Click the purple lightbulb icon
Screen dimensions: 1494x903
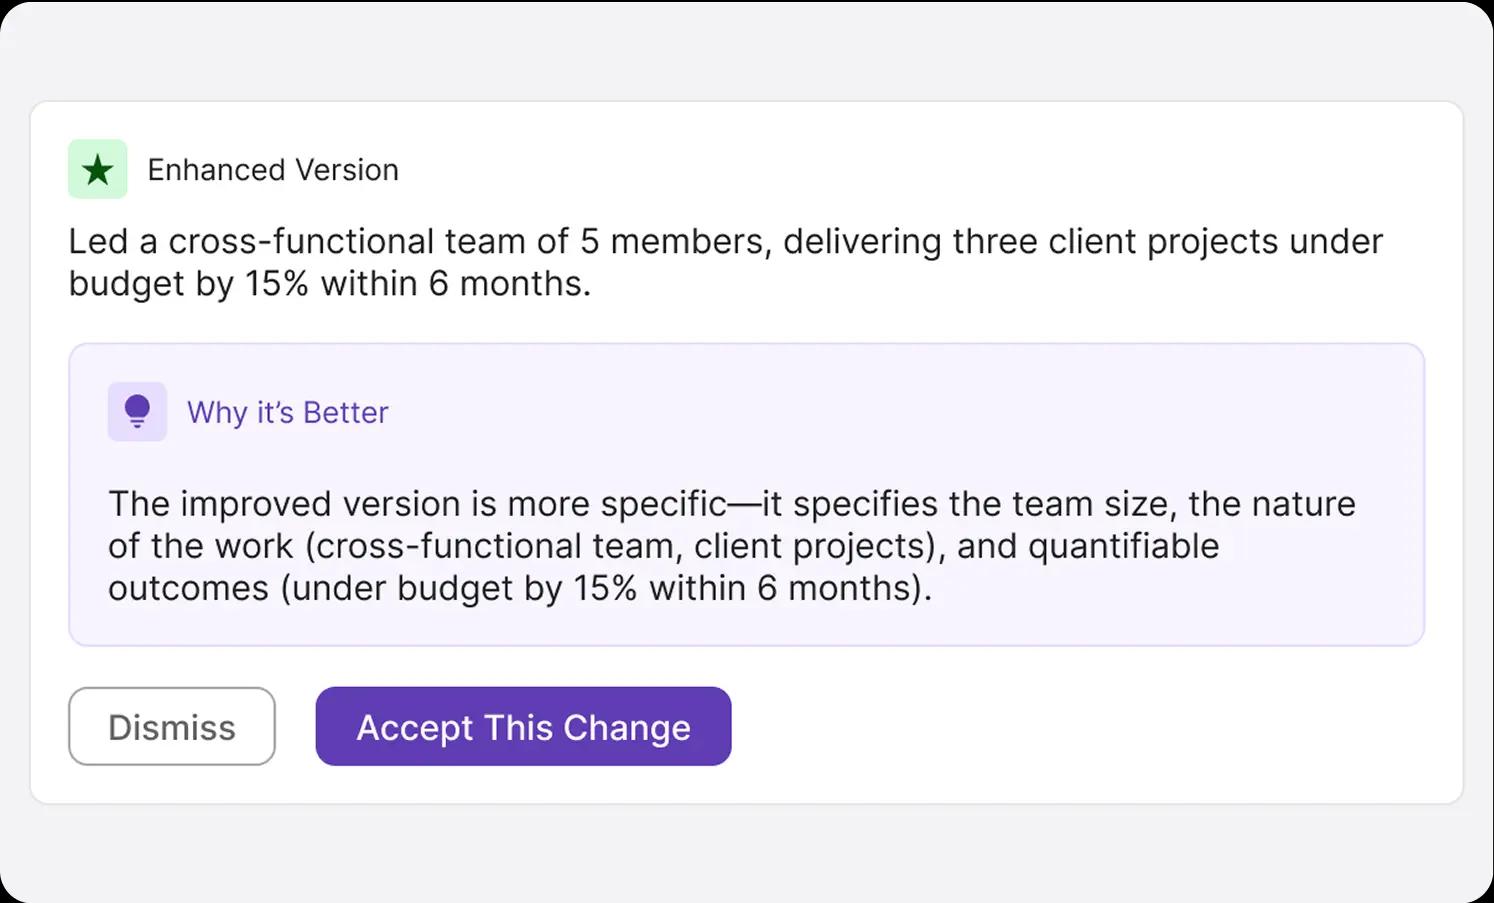[137, 411]
